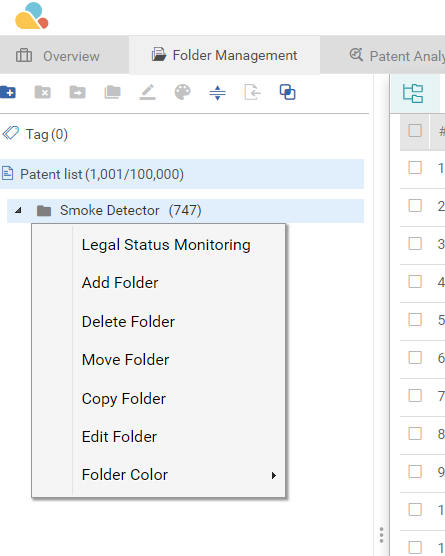
Task: Open the folder color palette icon
Action: click(x=183, y=93)
